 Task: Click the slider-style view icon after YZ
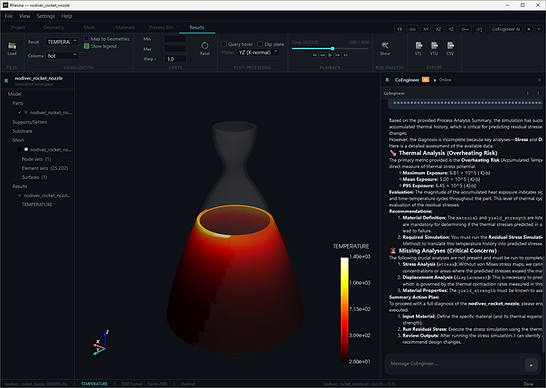click(x=465, y=29)
